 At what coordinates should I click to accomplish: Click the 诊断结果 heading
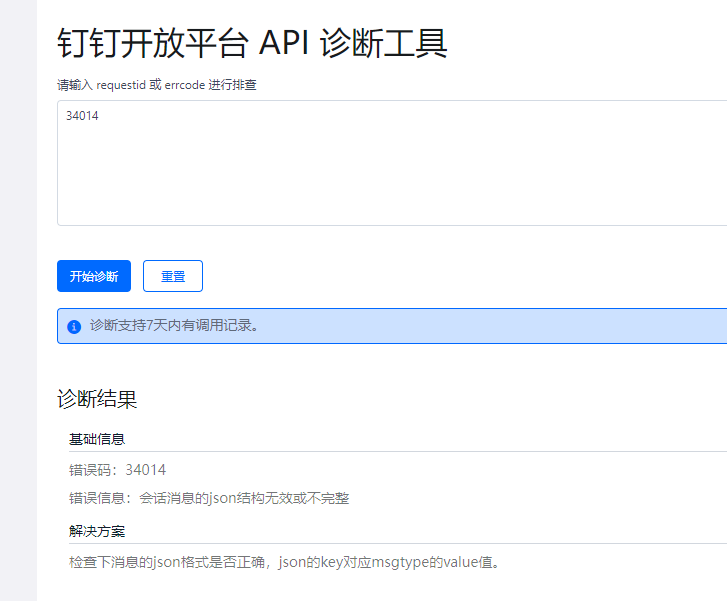(x=97, y=399)
